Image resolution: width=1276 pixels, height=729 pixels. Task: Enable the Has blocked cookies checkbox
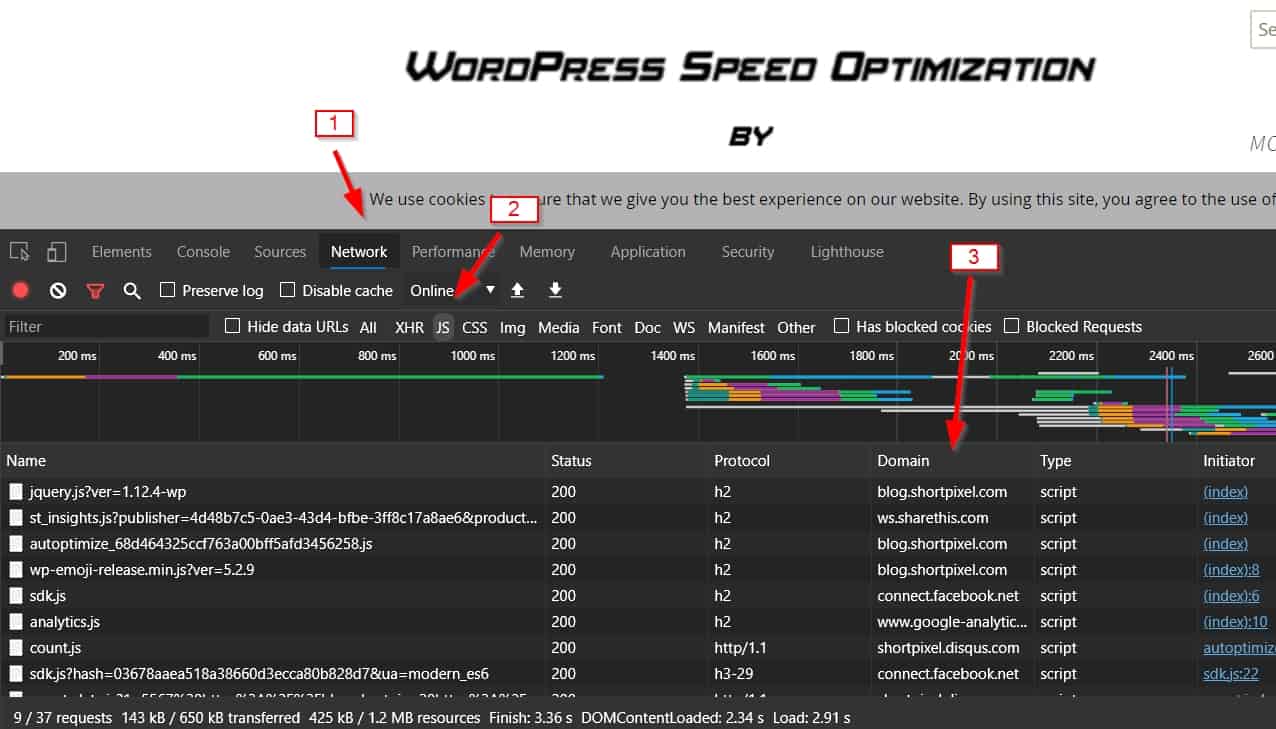pos(842,326)
